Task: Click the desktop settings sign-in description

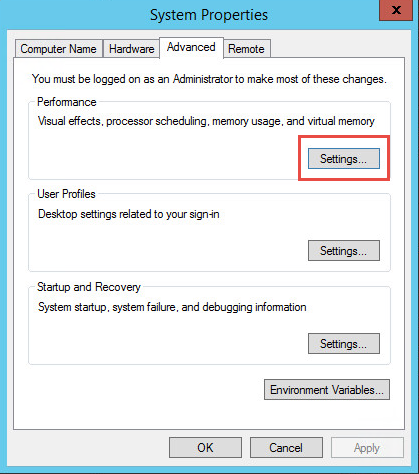Action: pos(129,214)
